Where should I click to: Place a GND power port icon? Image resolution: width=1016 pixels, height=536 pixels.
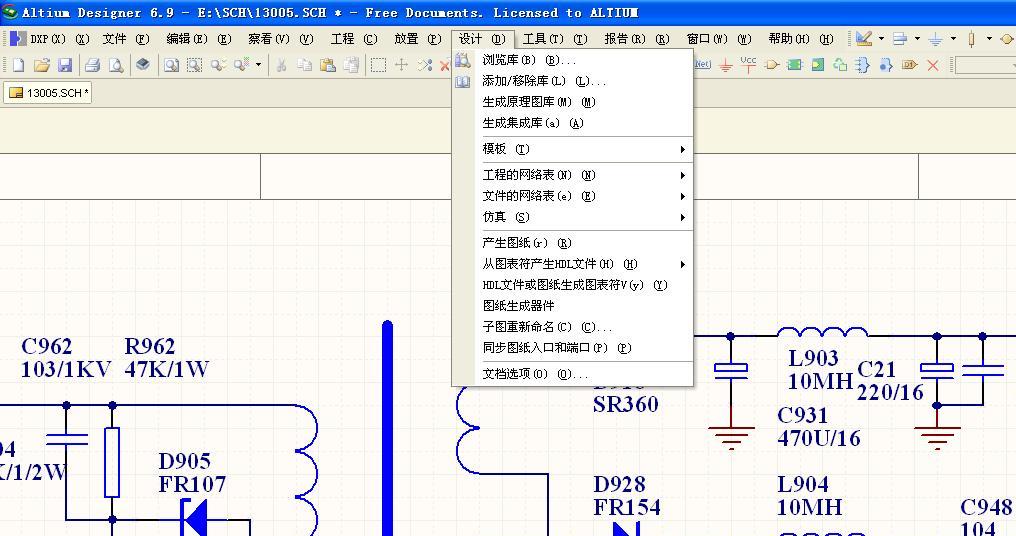click(726, 65)
